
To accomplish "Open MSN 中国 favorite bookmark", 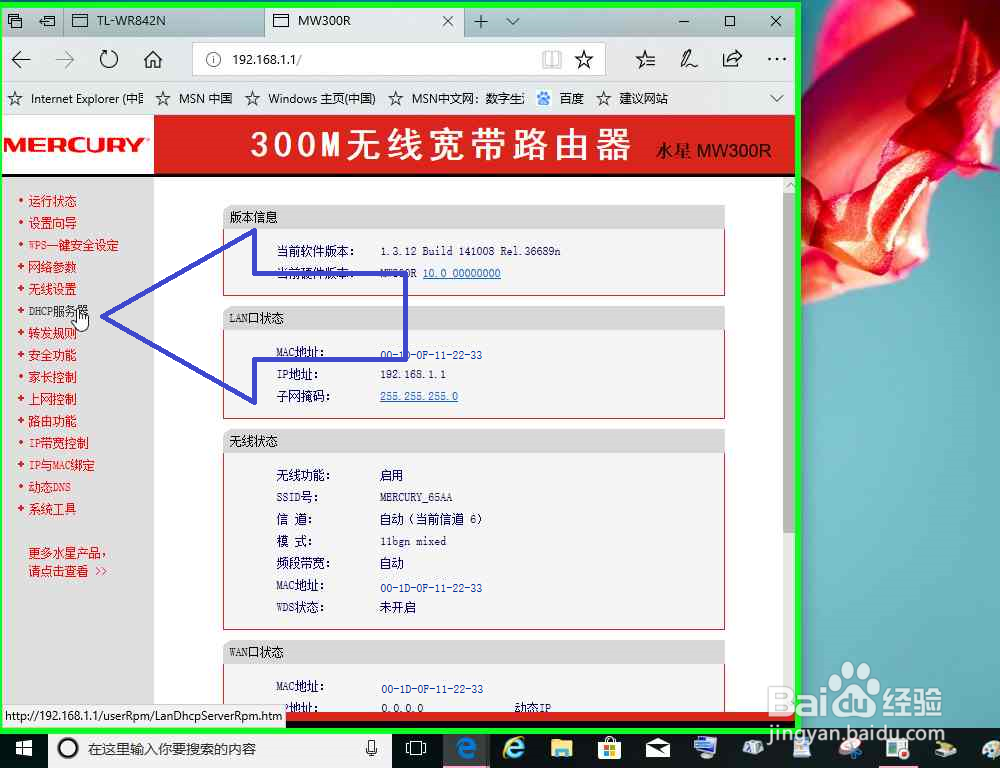I will (x=195, y=99).
